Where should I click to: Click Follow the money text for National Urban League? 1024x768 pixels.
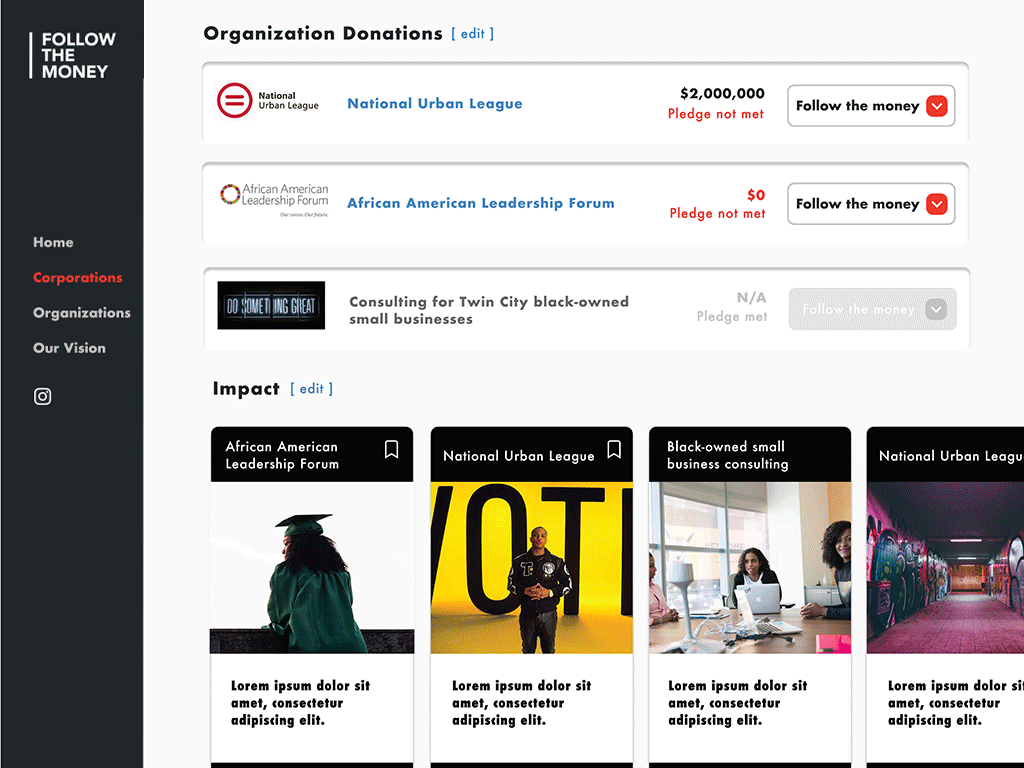point(857,106)
